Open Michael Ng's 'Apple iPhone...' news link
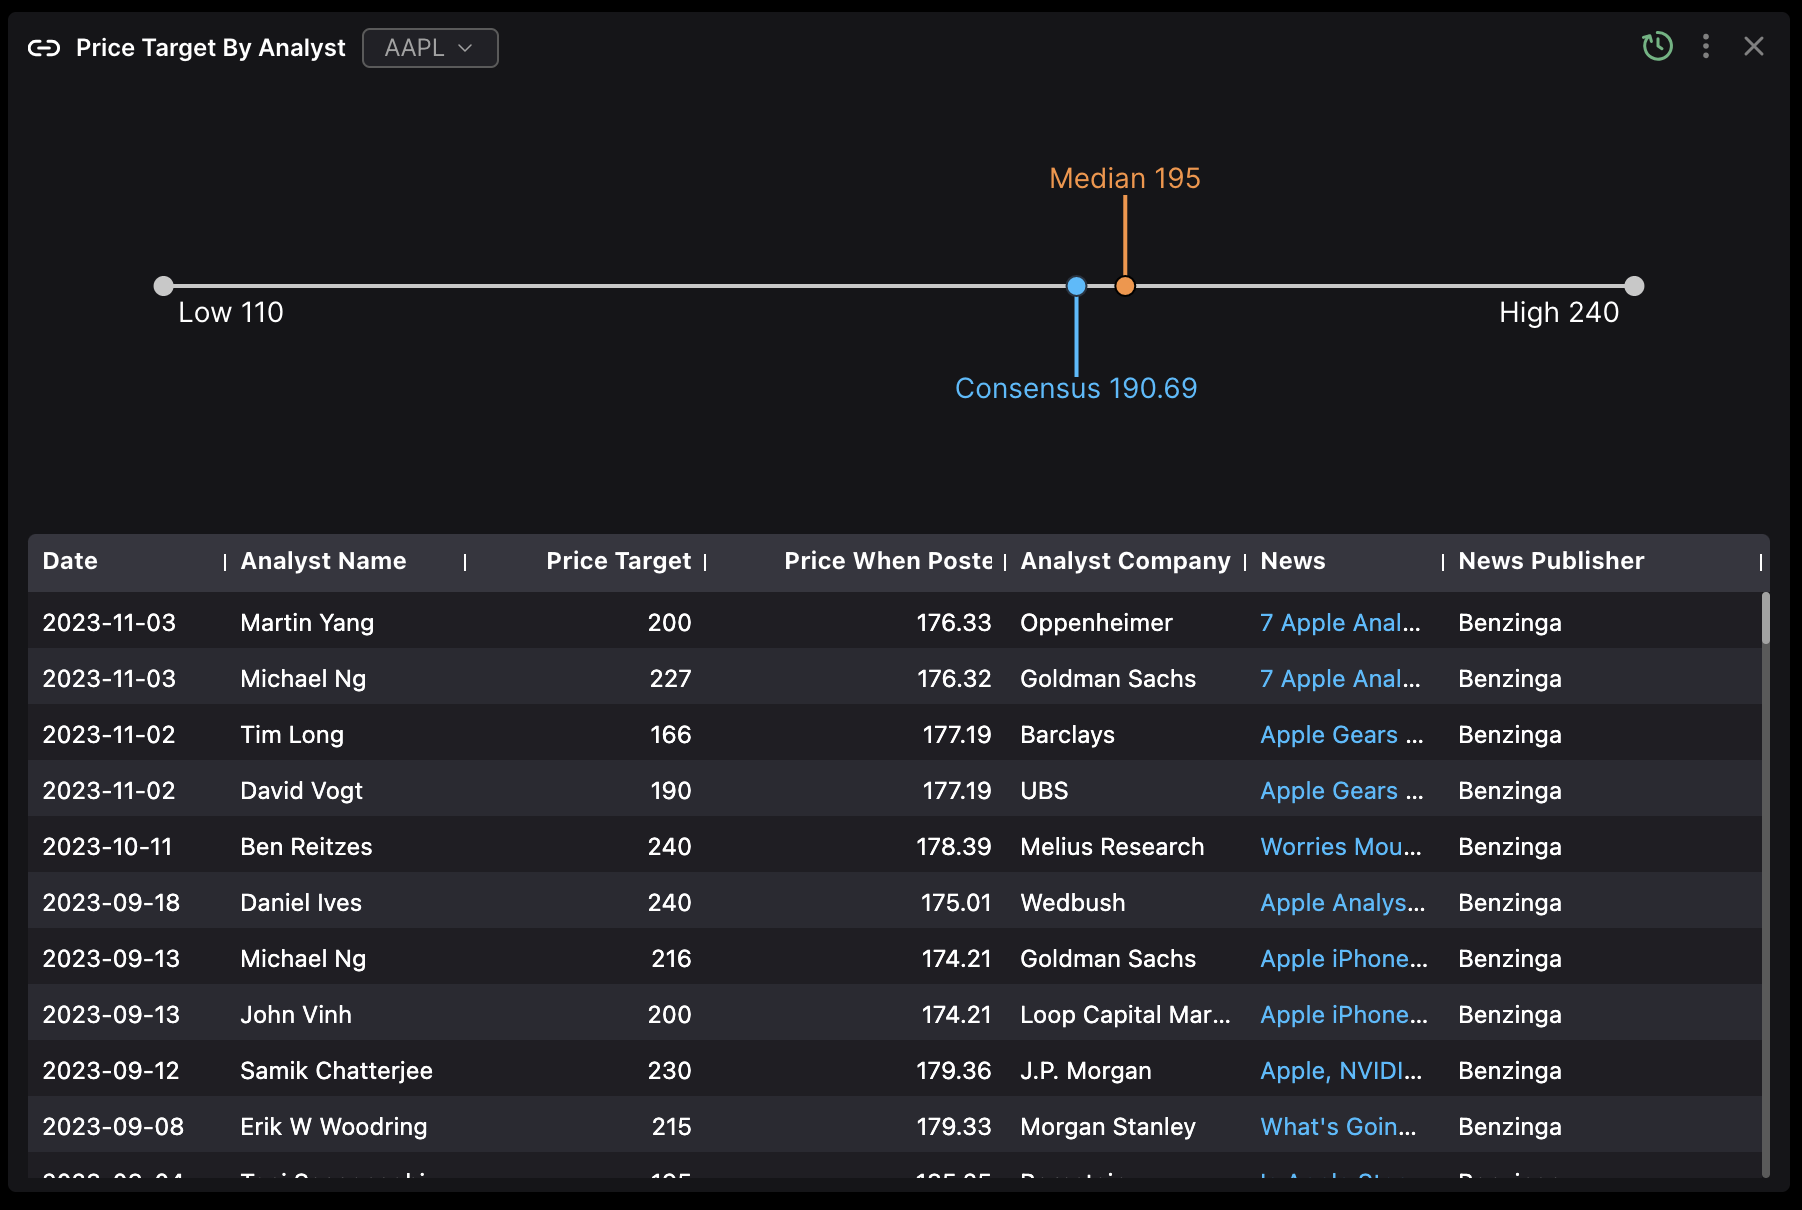Image resolution: width=1802 pixels, height=1210 pixels. pyautogui.click(x=1344, y=959)
